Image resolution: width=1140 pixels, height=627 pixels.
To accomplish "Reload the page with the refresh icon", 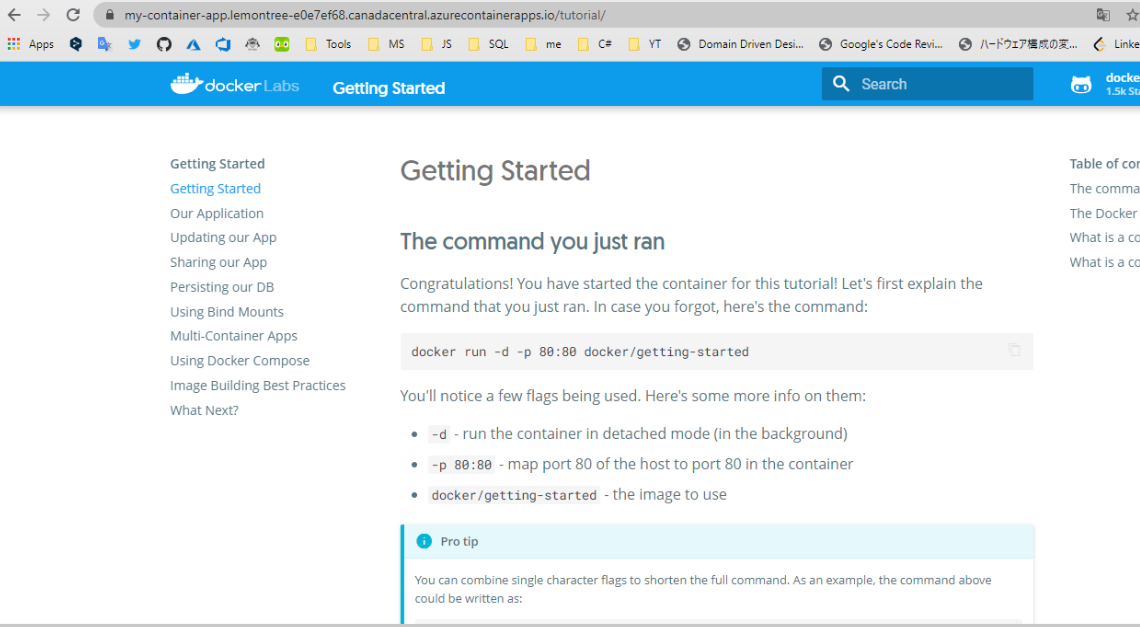I will [73, 15].
